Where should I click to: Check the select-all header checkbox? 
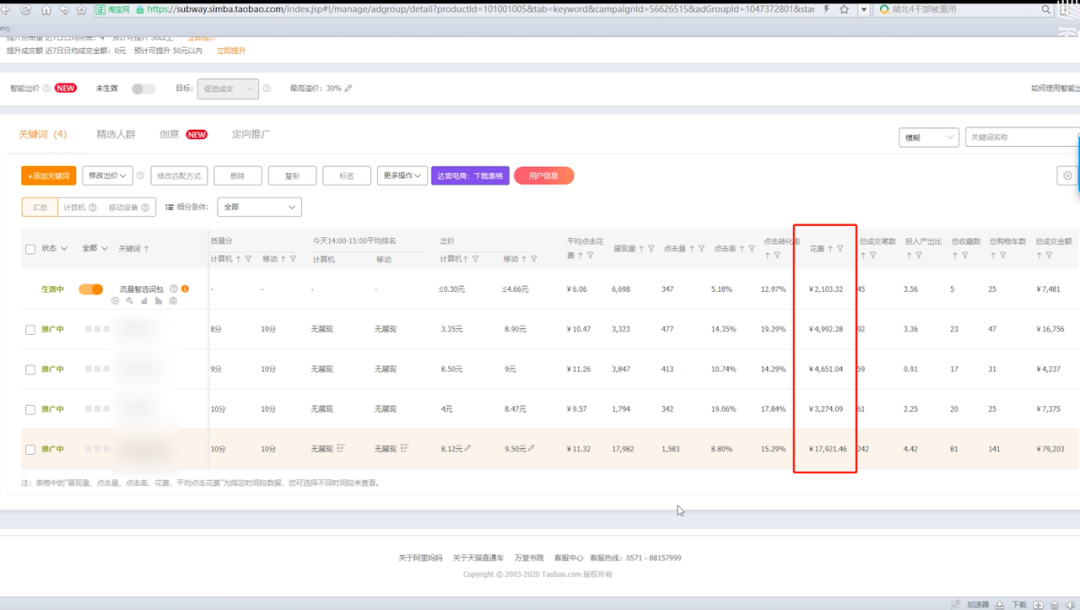pos(30,249)
